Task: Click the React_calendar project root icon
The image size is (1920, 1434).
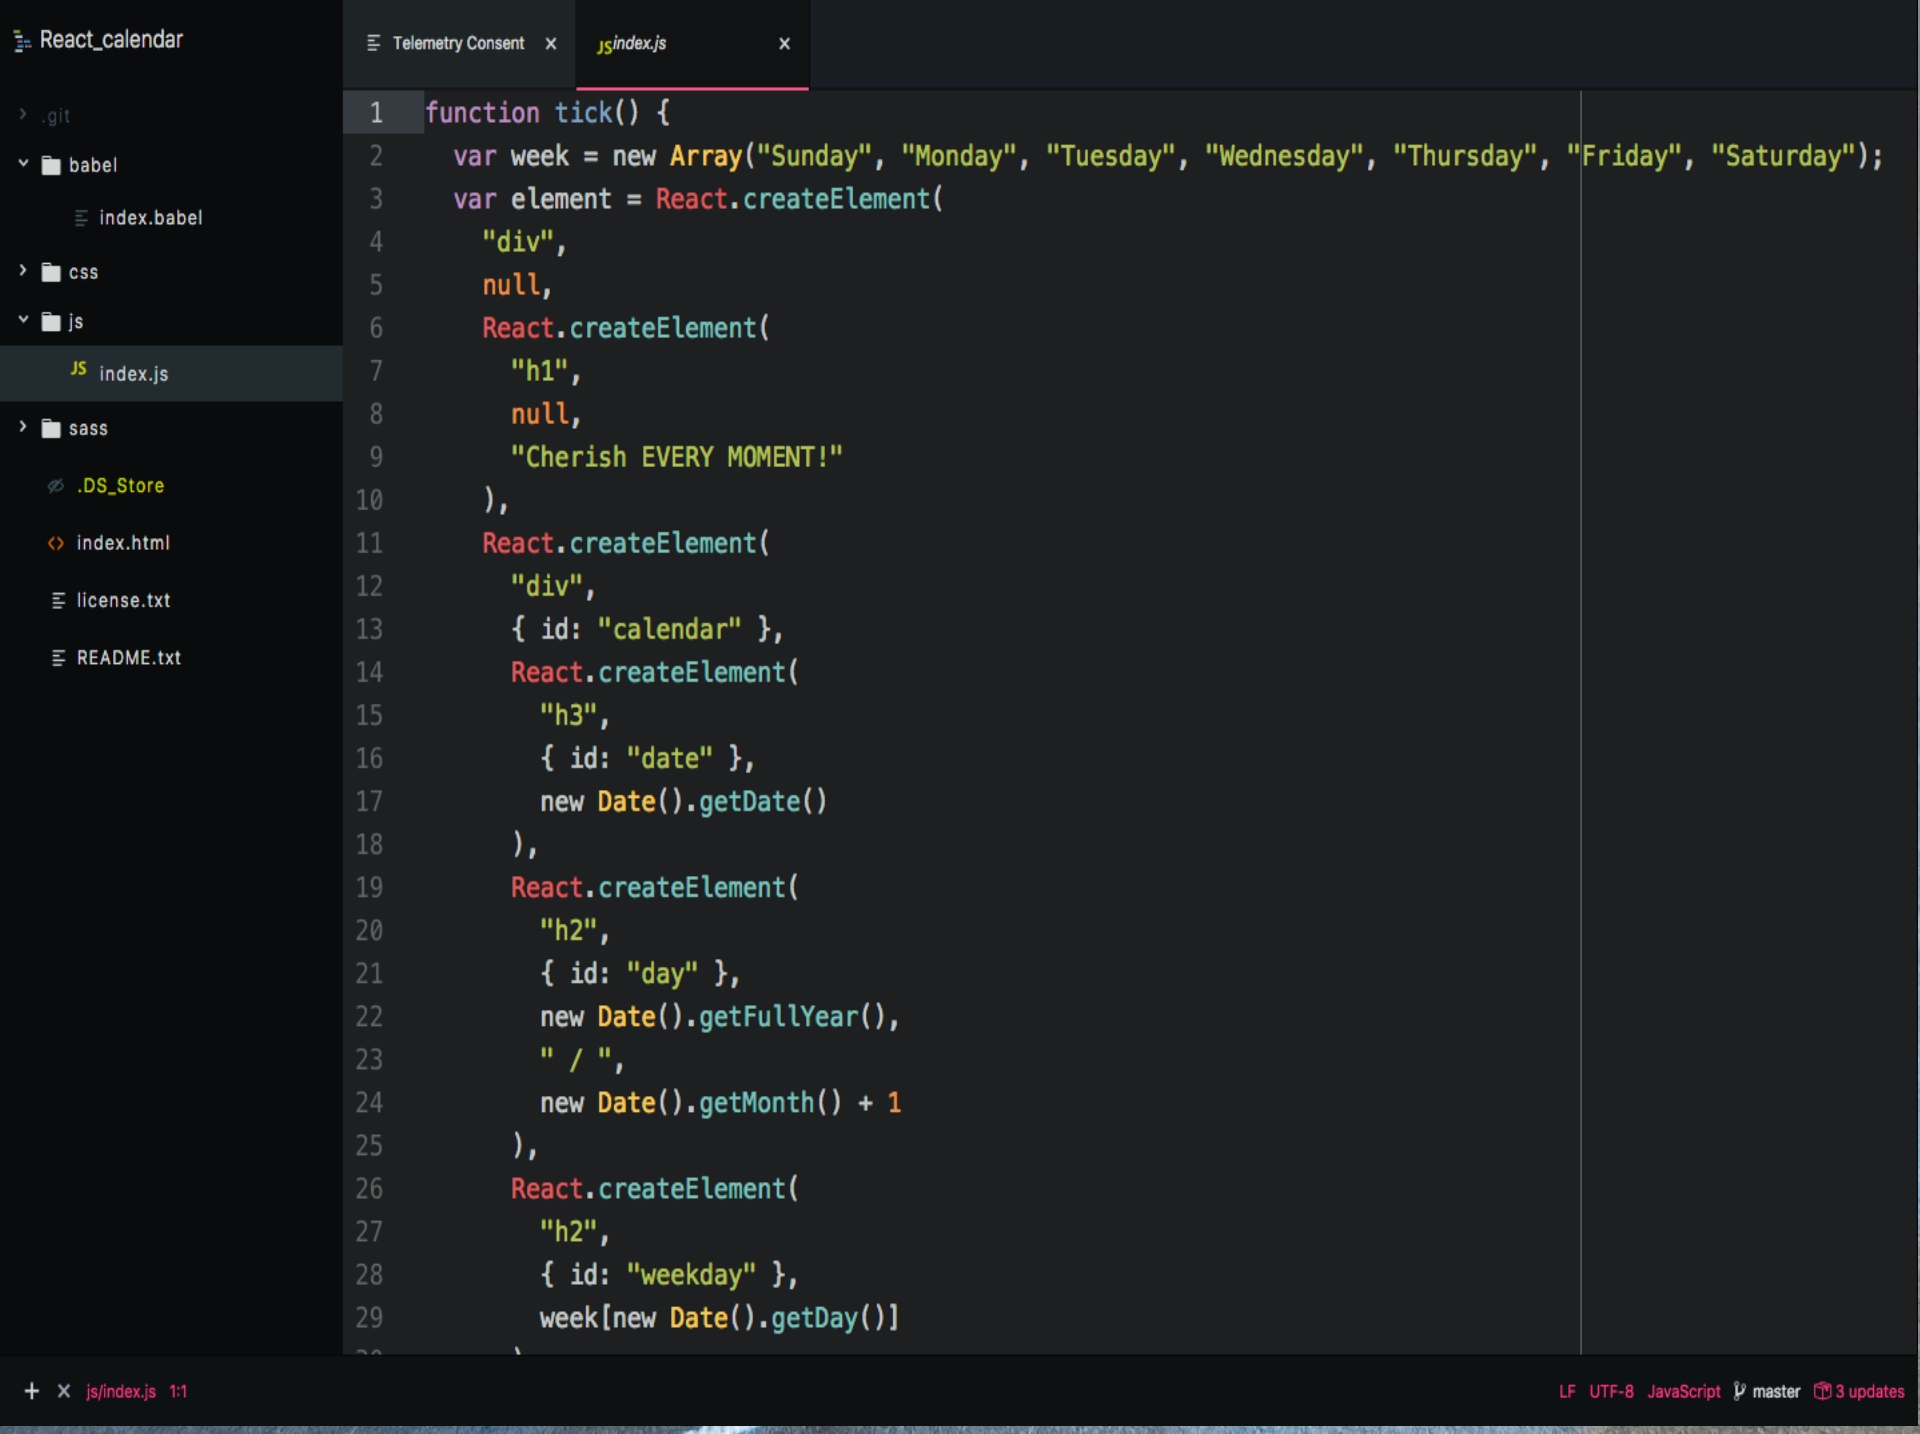Action: tap(22, 41)
